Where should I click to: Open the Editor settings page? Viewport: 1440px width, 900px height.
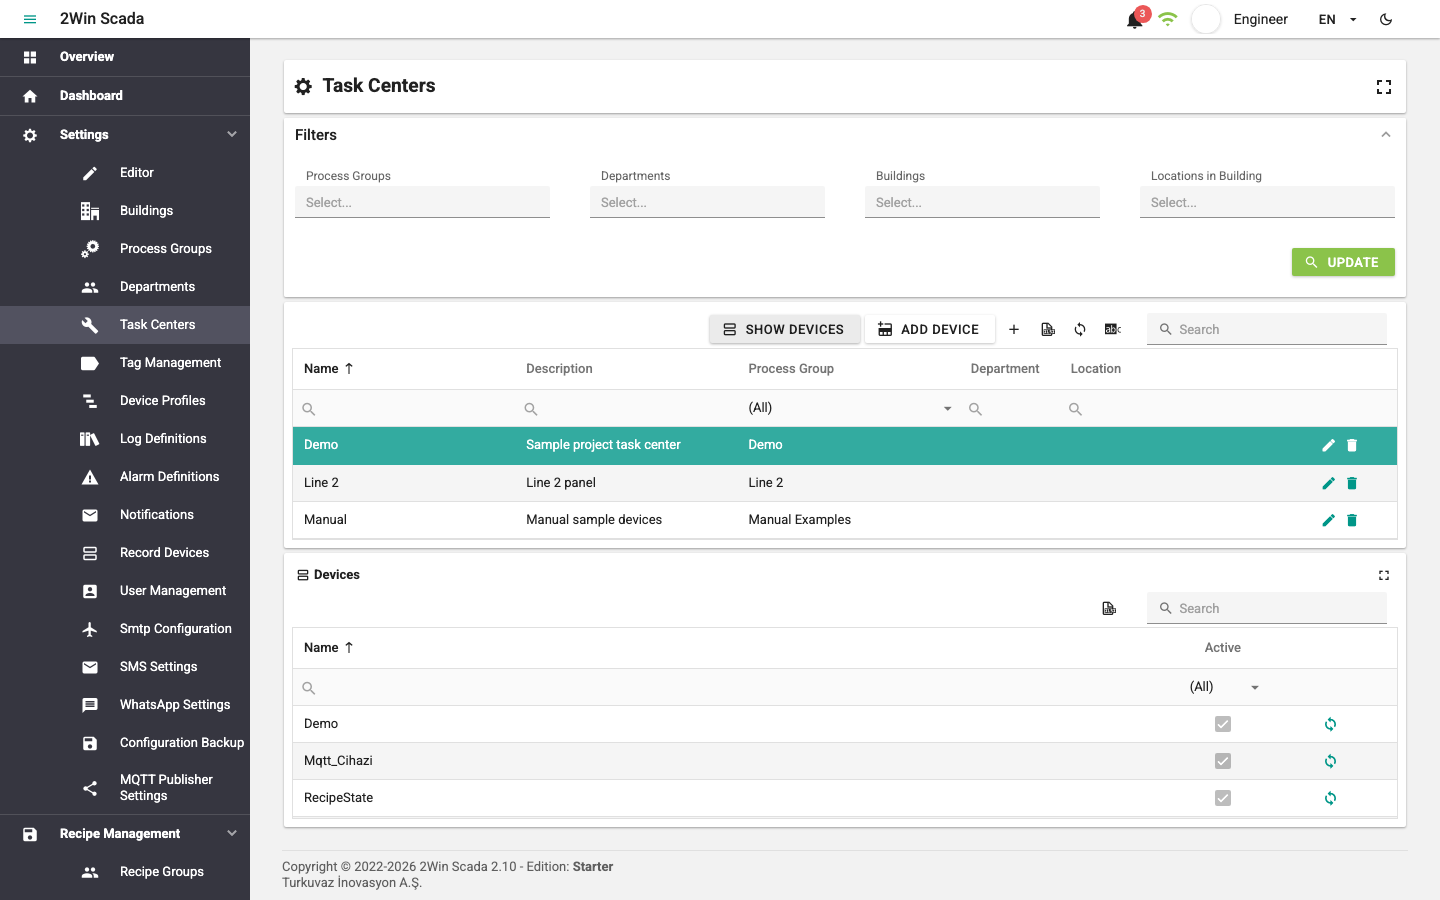[x=125, y=173]
